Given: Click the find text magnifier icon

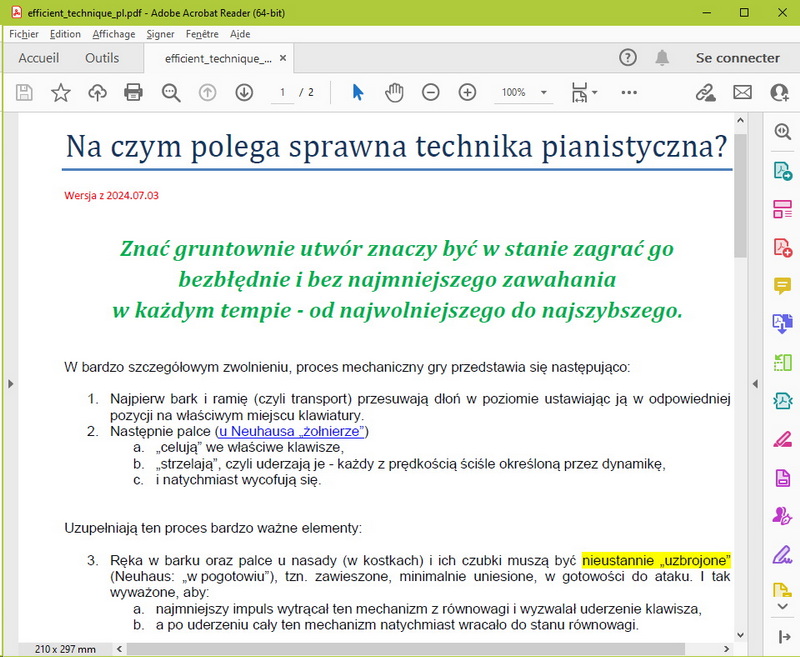Looking at the screenshot, I should click(x=171, y=93).
